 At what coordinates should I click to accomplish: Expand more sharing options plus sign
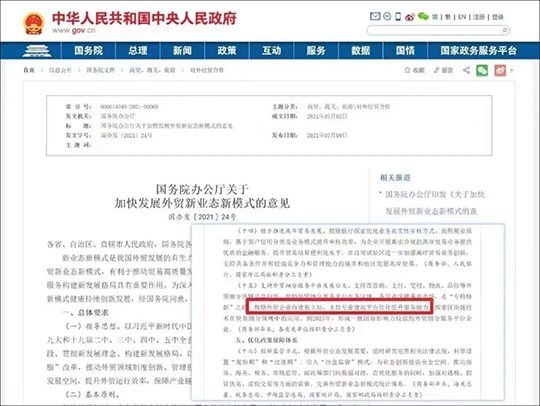coord(512,70)
